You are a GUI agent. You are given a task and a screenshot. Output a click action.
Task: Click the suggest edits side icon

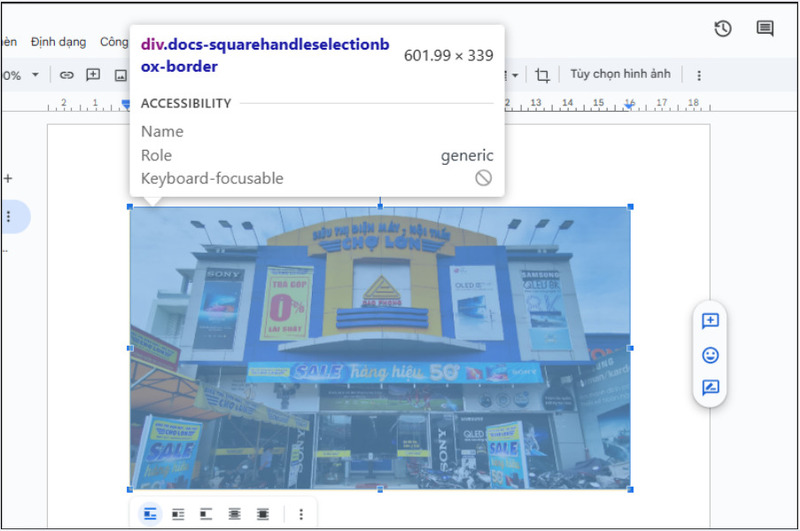pos(711,388)
